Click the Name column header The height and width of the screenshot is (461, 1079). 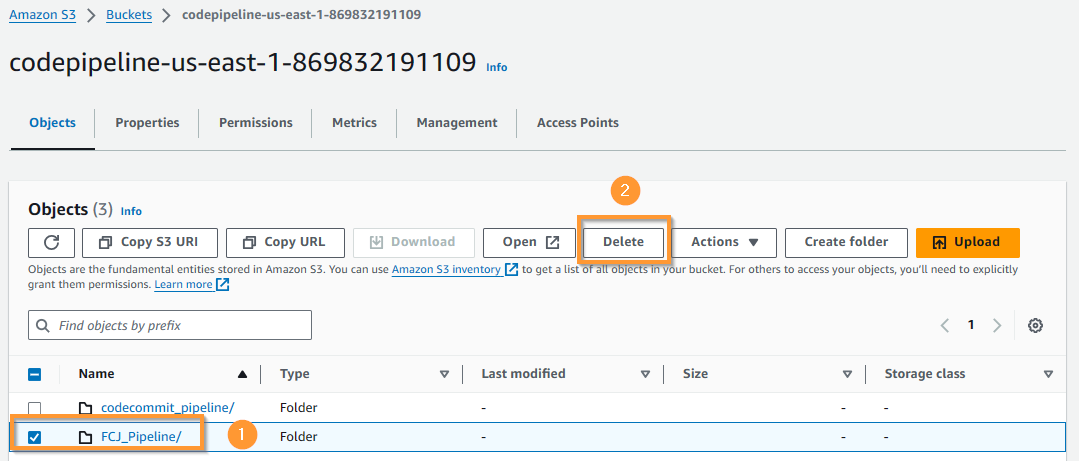pos(96,374)
